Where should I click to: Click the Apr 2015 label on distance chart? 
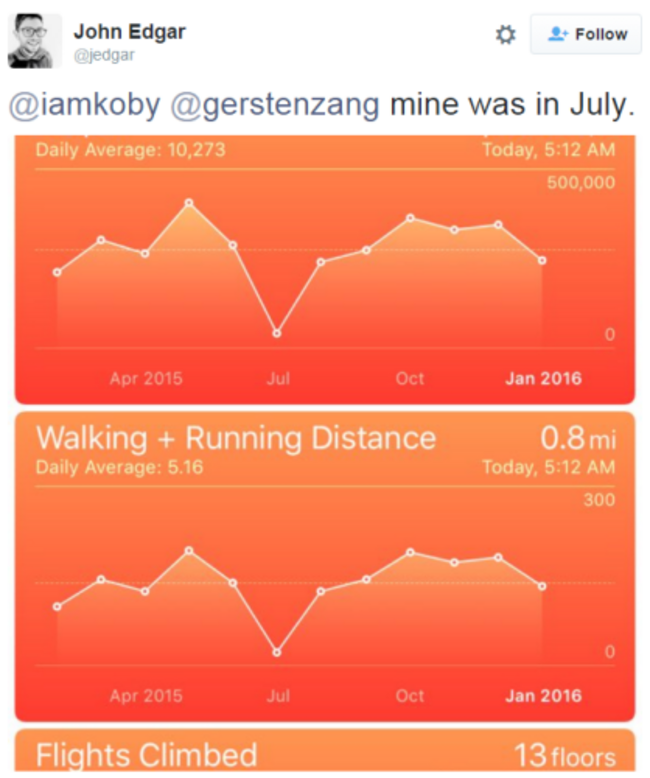146,696
